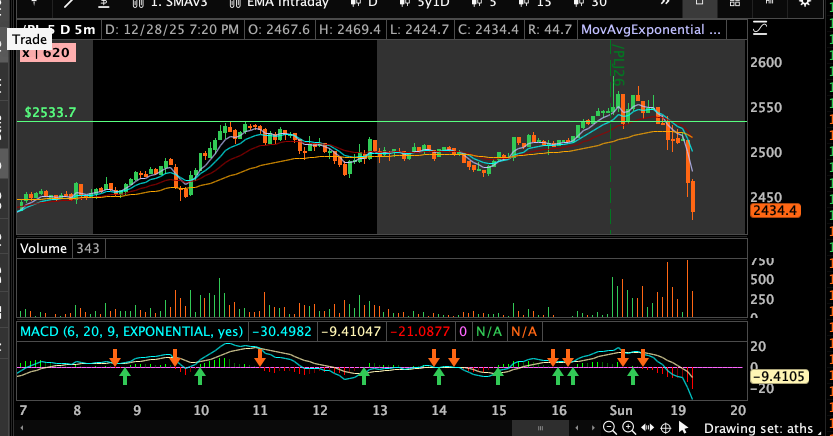This screenshot has width=833, height=436.
Task: Click scroll right arrow beside zoom icons
Action: point(593,428)
